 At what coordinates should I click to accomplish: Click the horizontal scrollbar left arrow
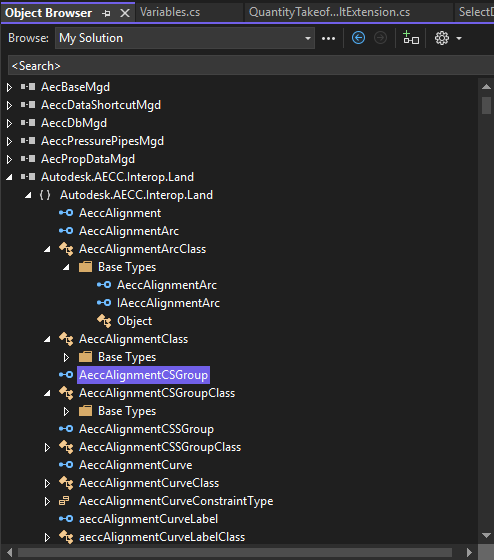(10, 552)
